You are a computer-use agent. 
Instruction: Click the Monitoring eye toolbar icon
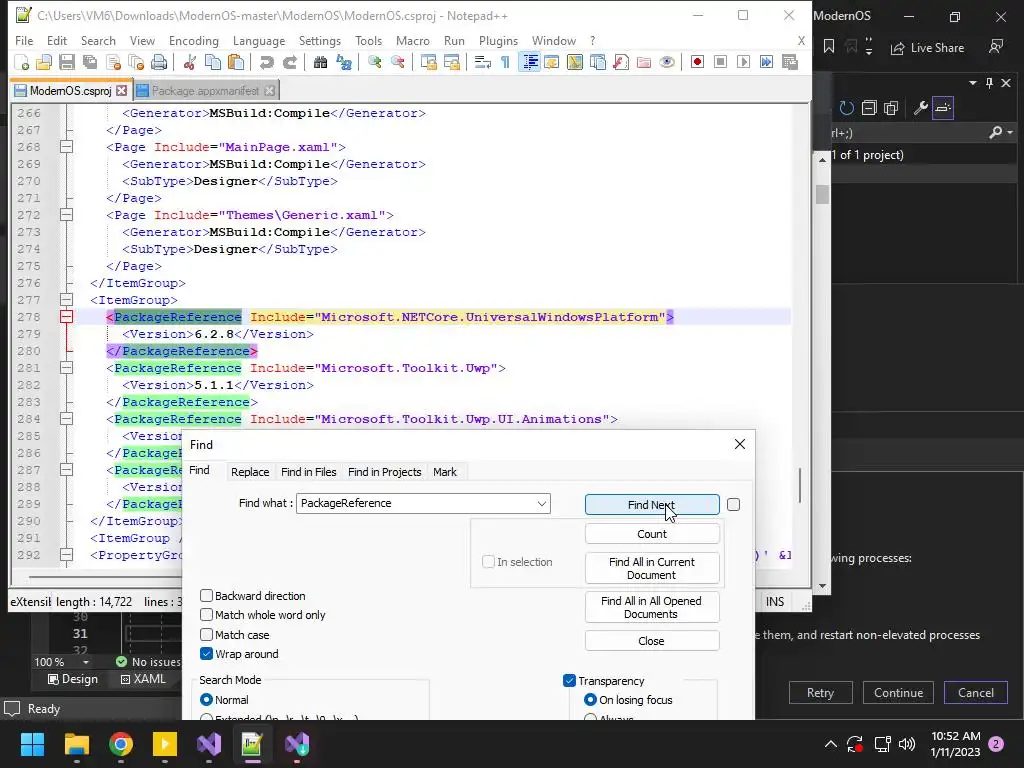(667, 63)
